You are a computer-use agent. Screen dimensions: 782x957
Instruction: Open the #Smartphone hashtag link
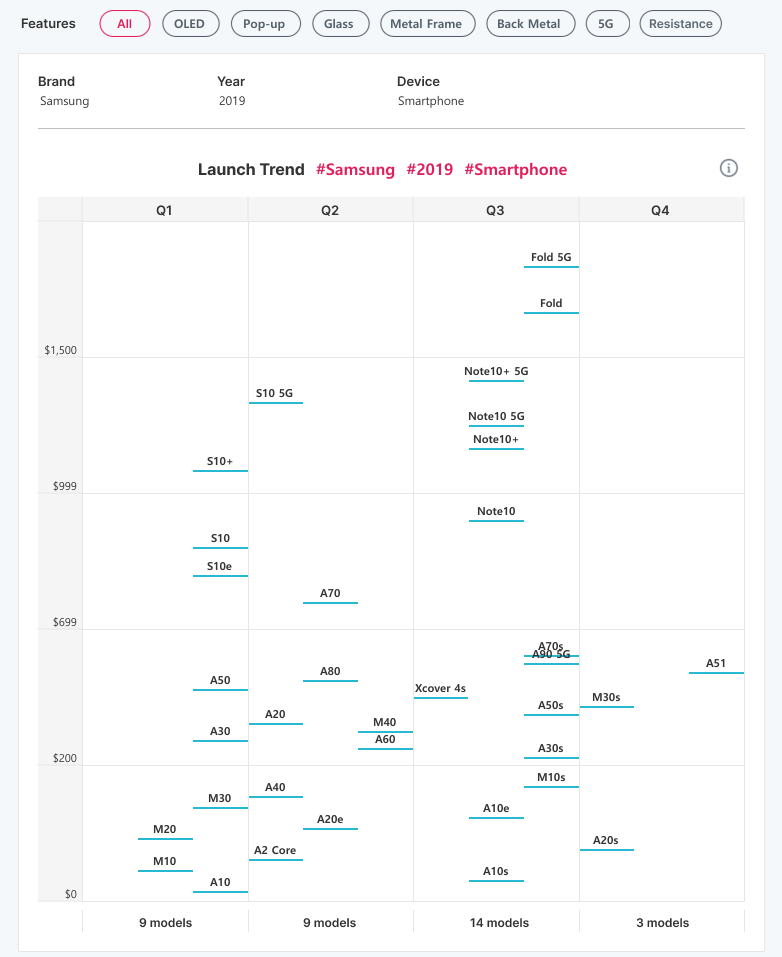(516, 170)
